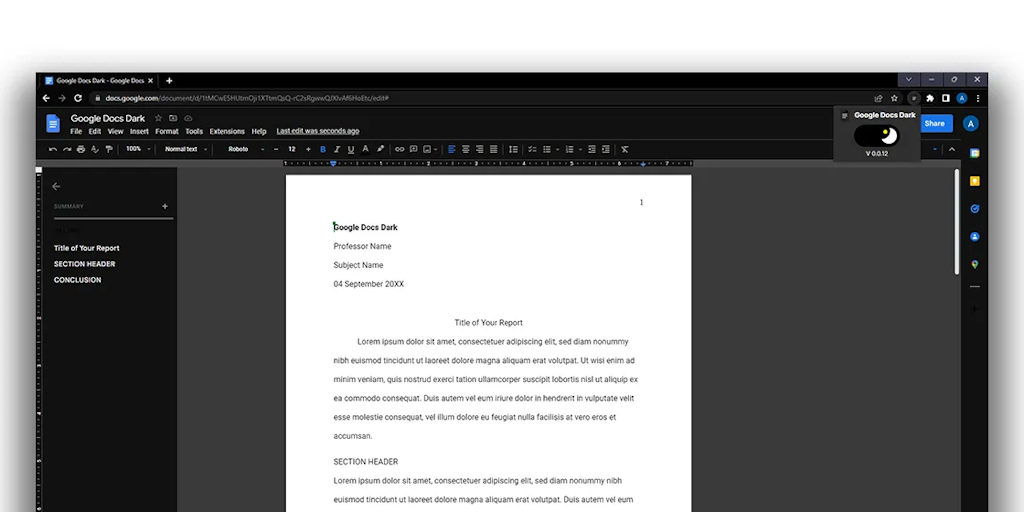Open the text color picker
This screenshot has height=512, width=1024.
[365, 149]
